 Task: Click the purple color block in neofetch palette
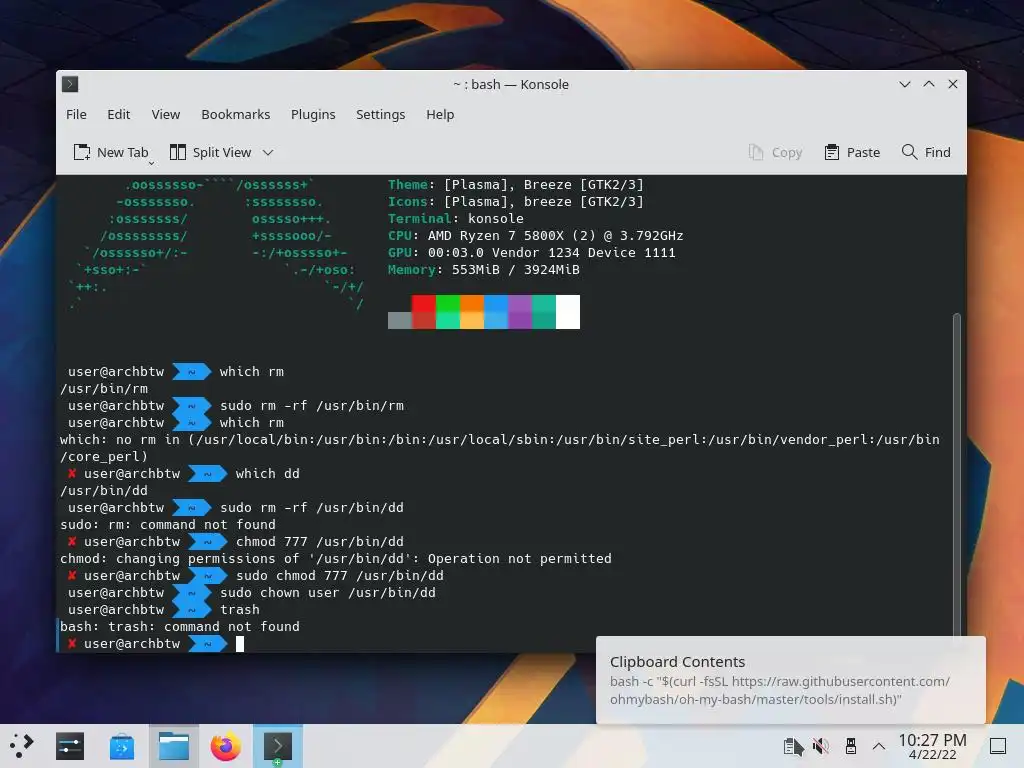tap(520, 312)
